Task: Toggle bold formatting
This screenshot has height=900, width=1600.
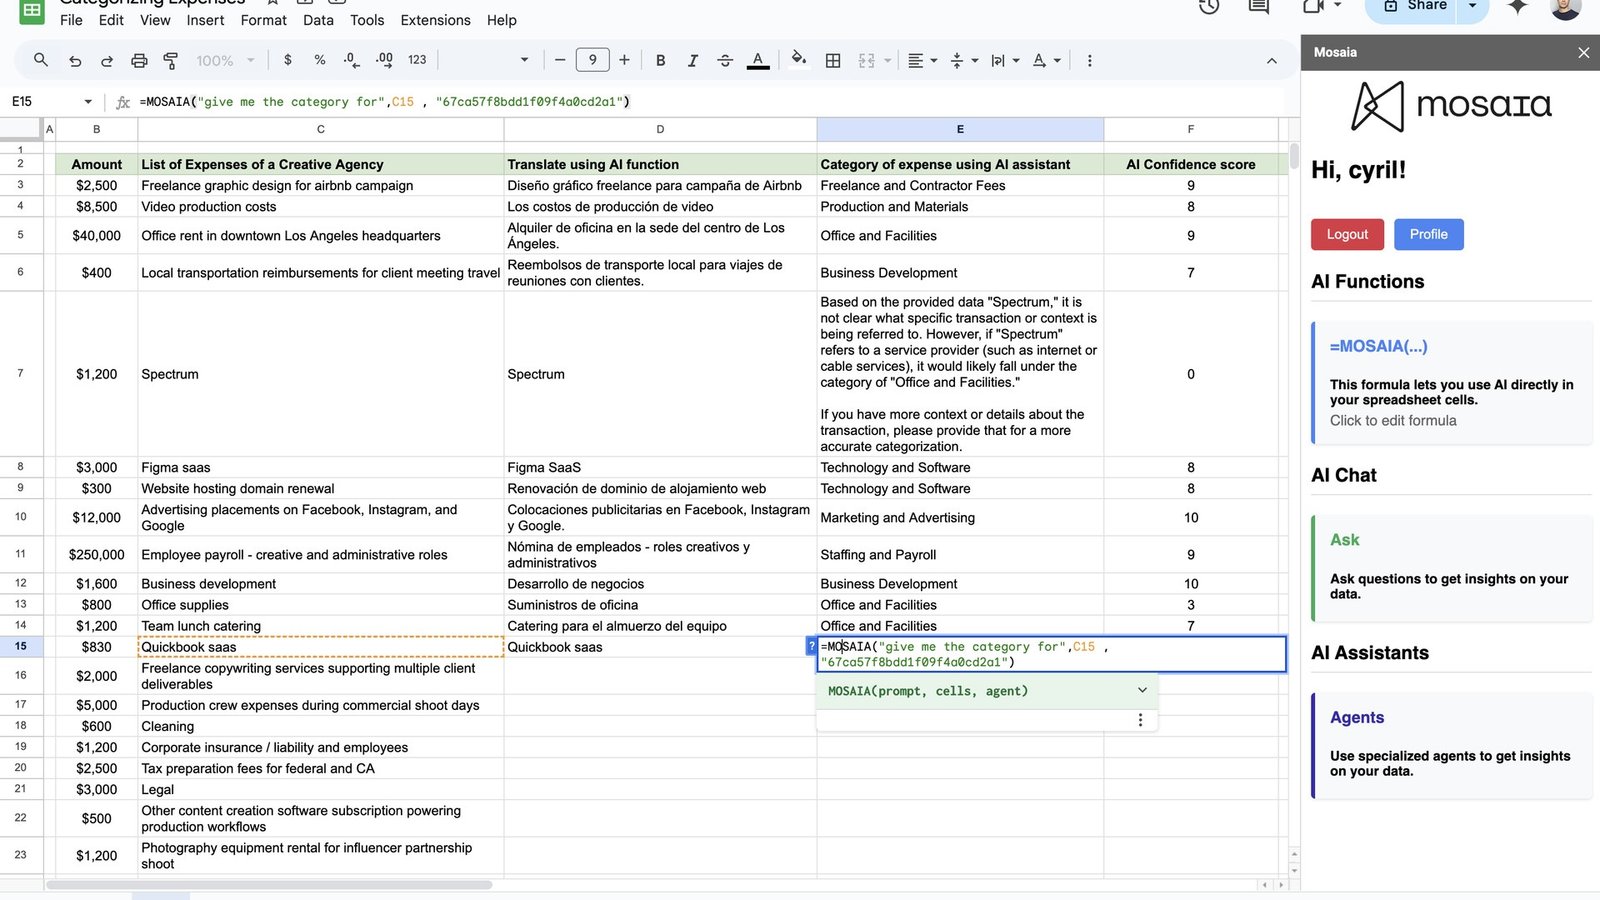Action: (660, 60)
